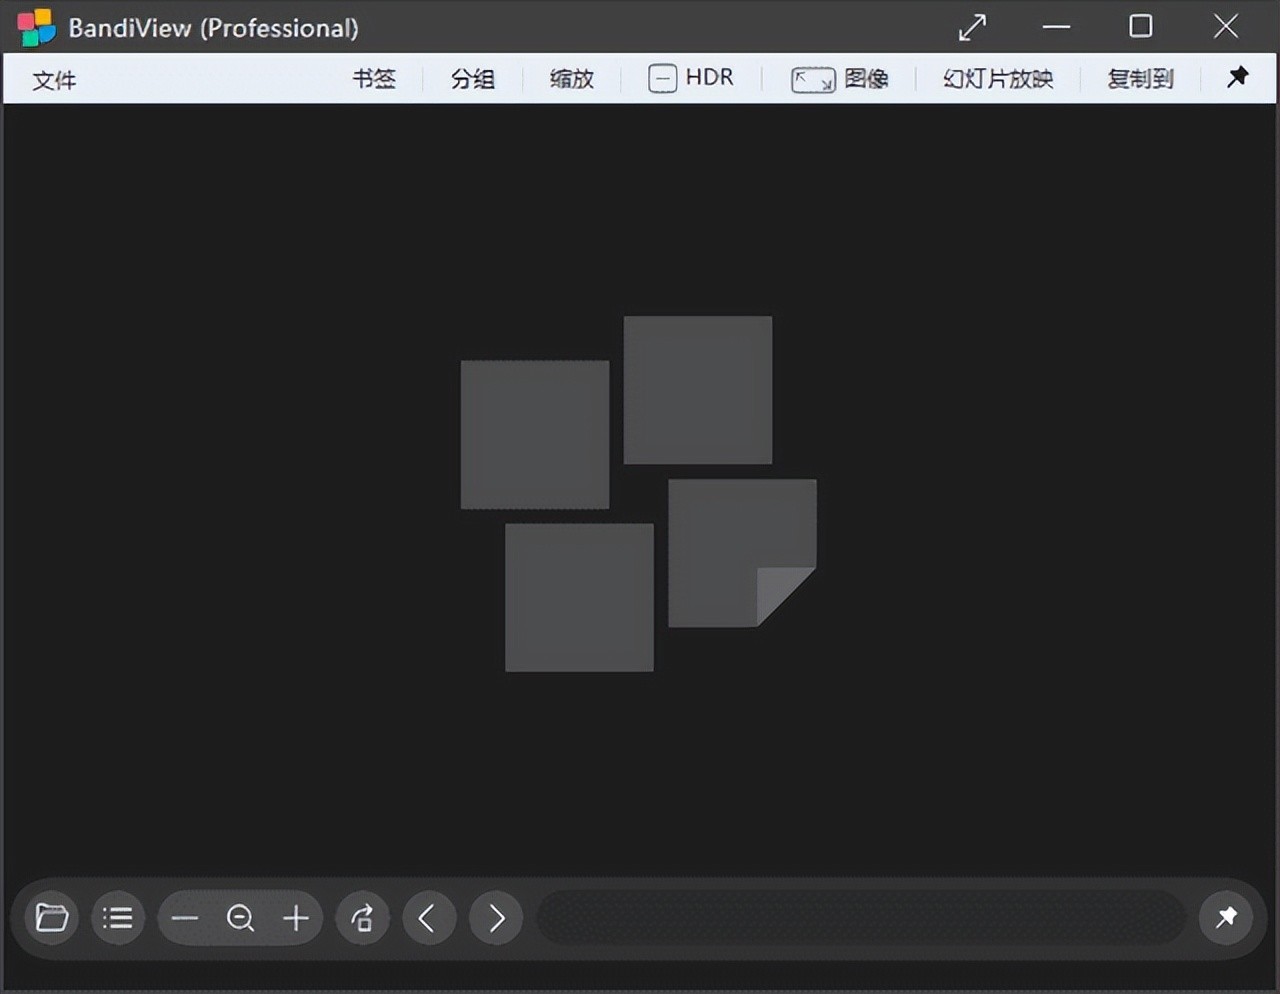
Task: Toggle the top menu bar pin
Action: tap(1238, 77)
